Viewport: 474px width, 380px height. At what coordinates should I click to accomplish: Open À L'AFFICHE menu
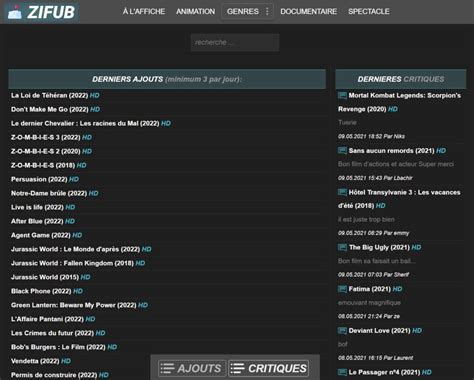point(144,12)
